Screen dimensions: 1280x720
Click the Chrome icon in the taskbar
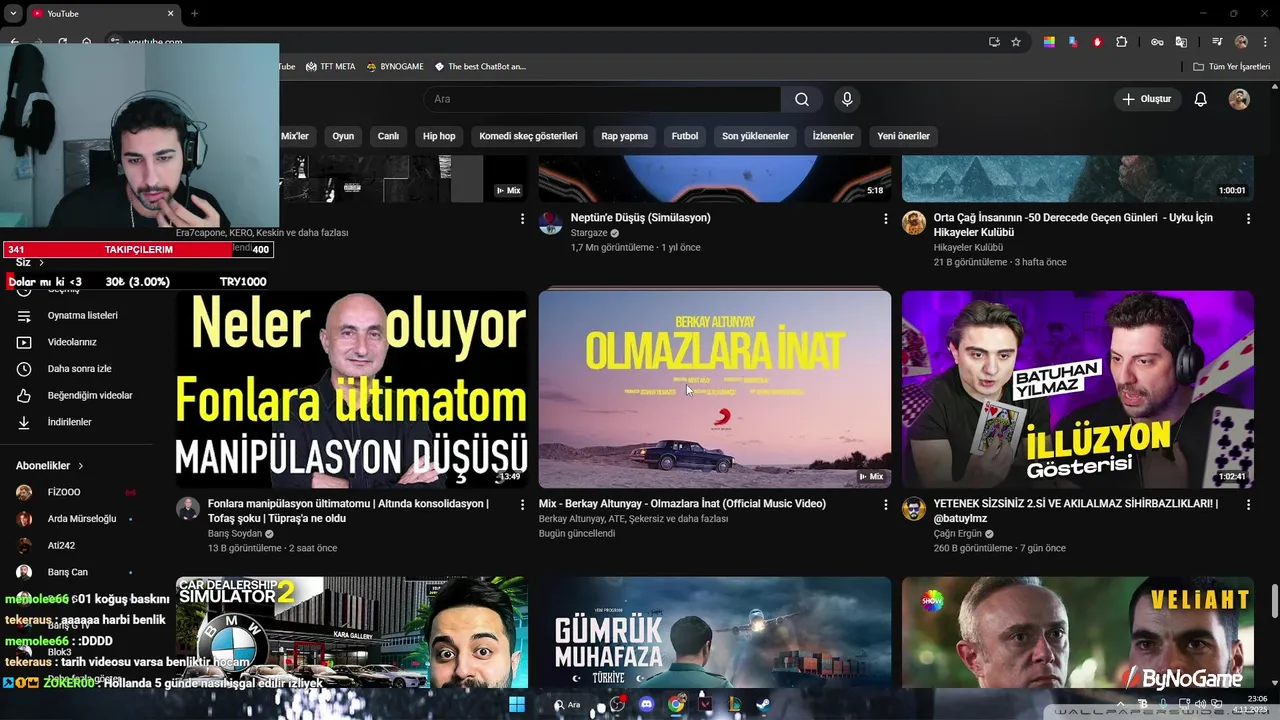[x=677, y=704]
